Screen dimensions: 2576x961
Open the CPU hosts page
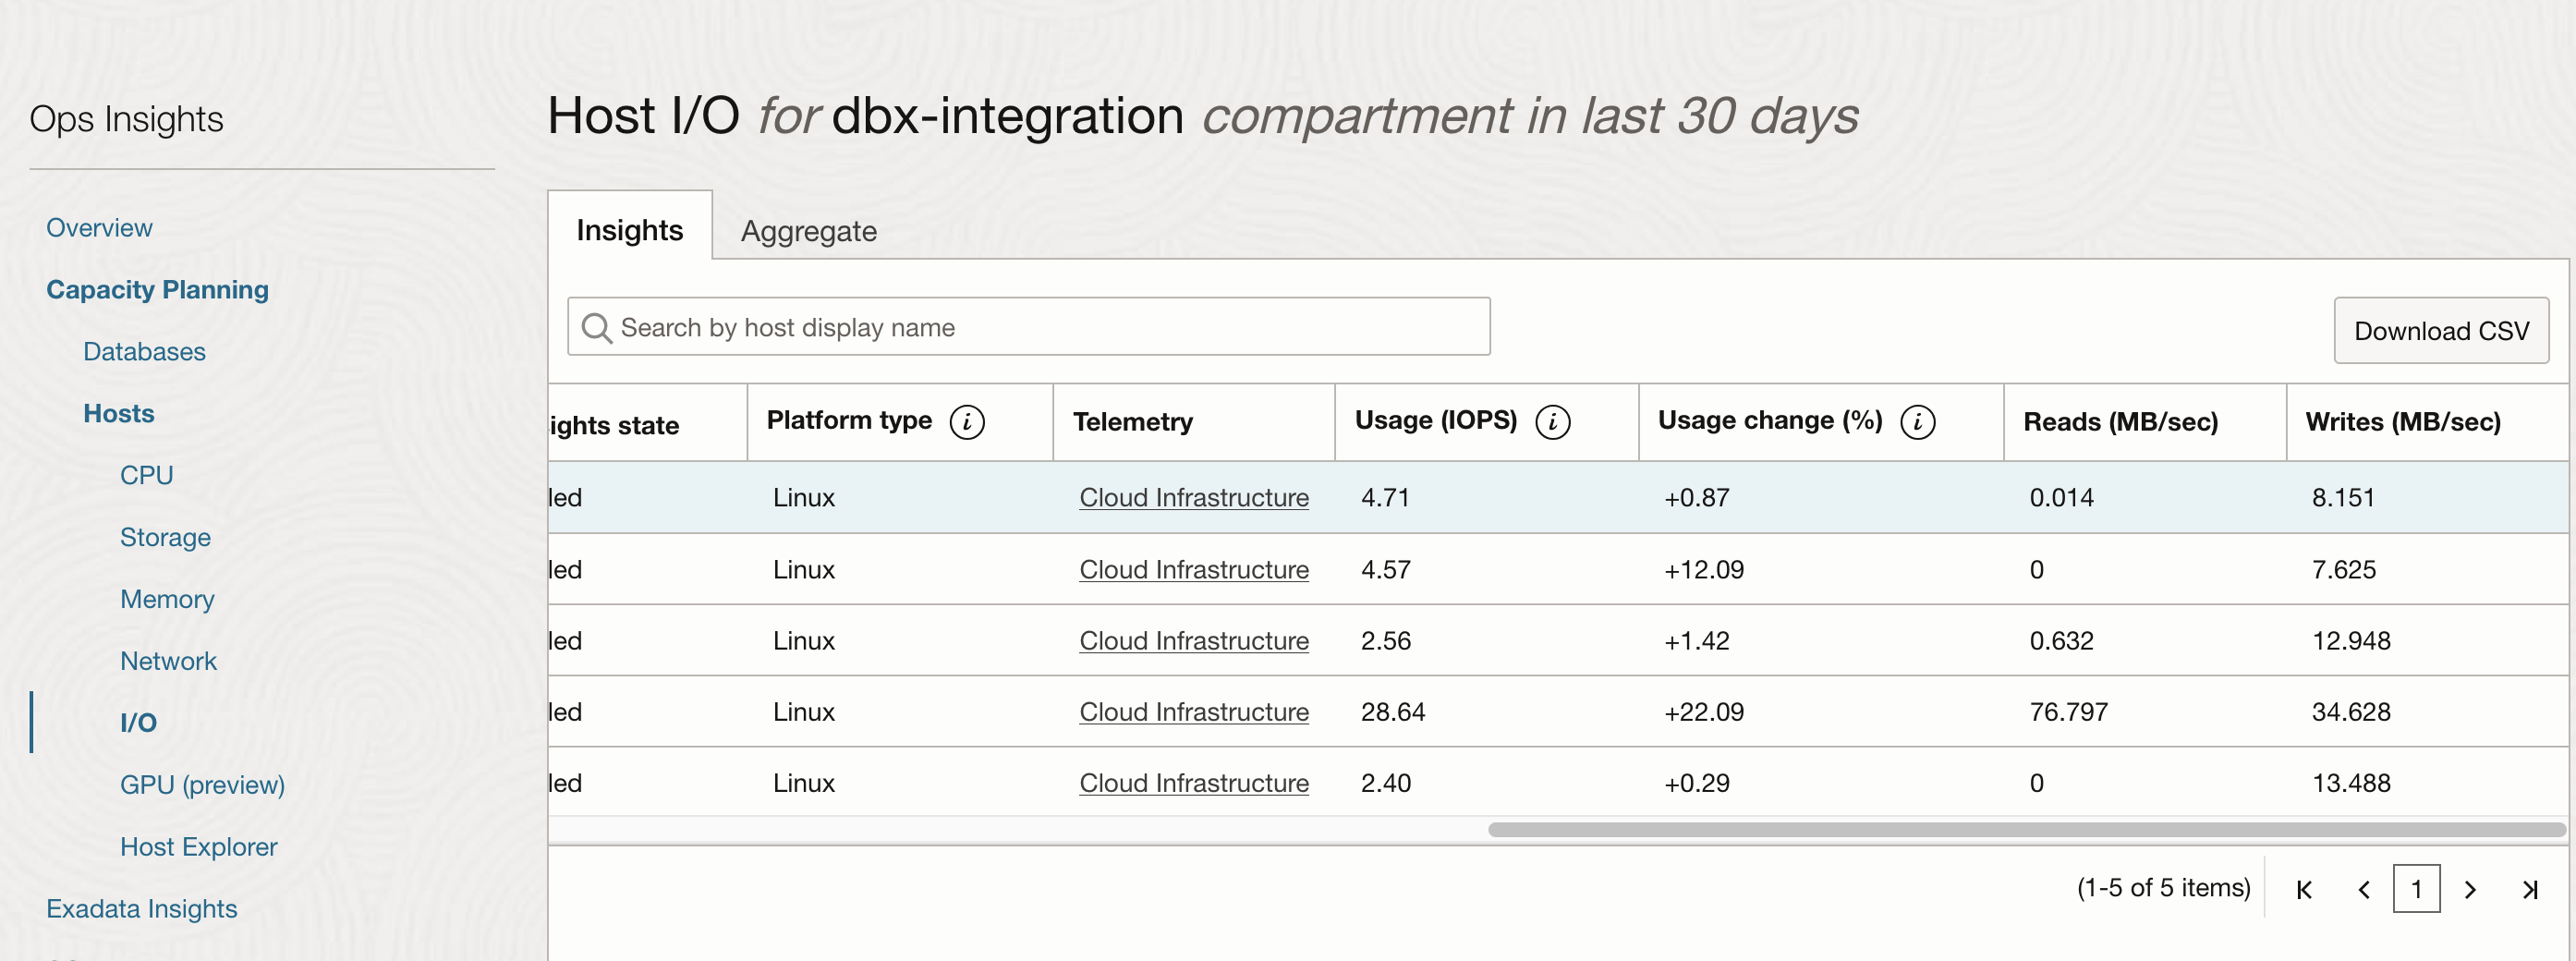point(146,475)
